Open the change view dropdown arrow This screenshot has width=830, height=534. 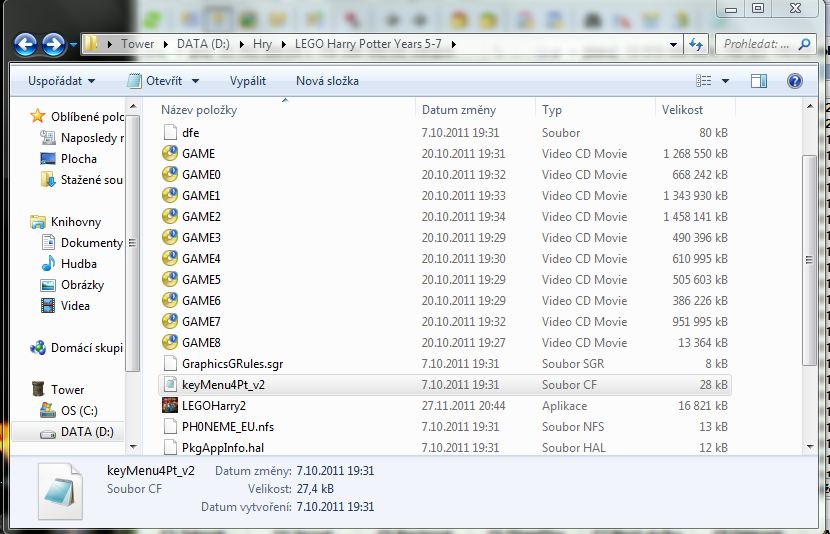725,81
